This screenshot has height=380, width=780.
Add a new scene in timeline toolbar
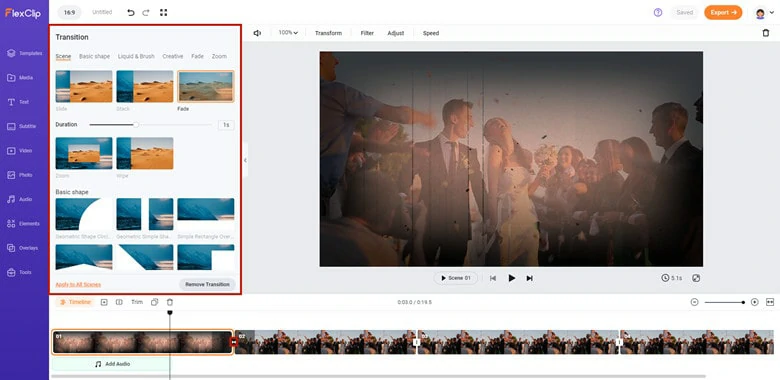pos(104,302)
